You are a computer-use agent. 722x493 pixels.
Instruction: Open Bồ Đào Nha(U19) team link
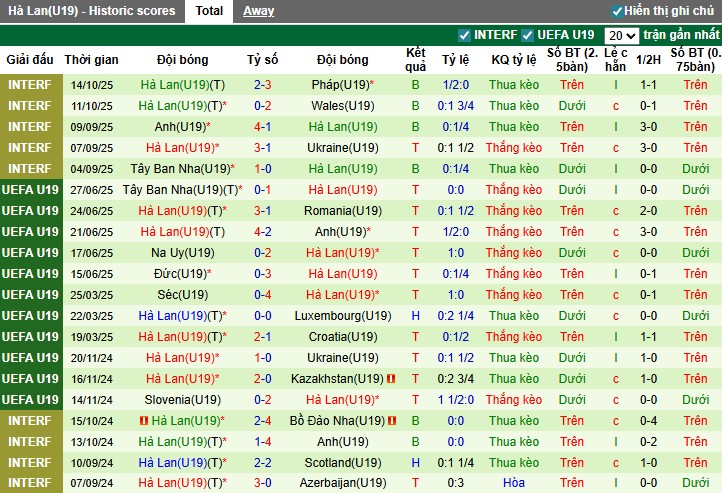[337, 421]
